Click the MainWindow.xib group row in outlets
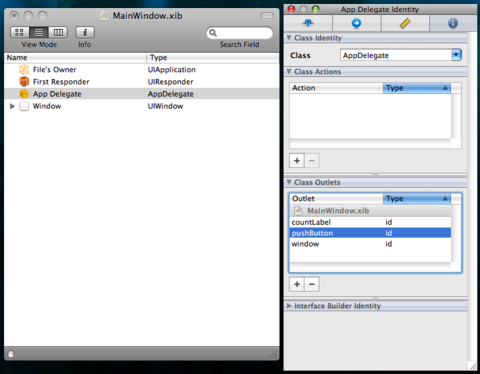Viewport: 480px width, 374px height. [370, 211]
